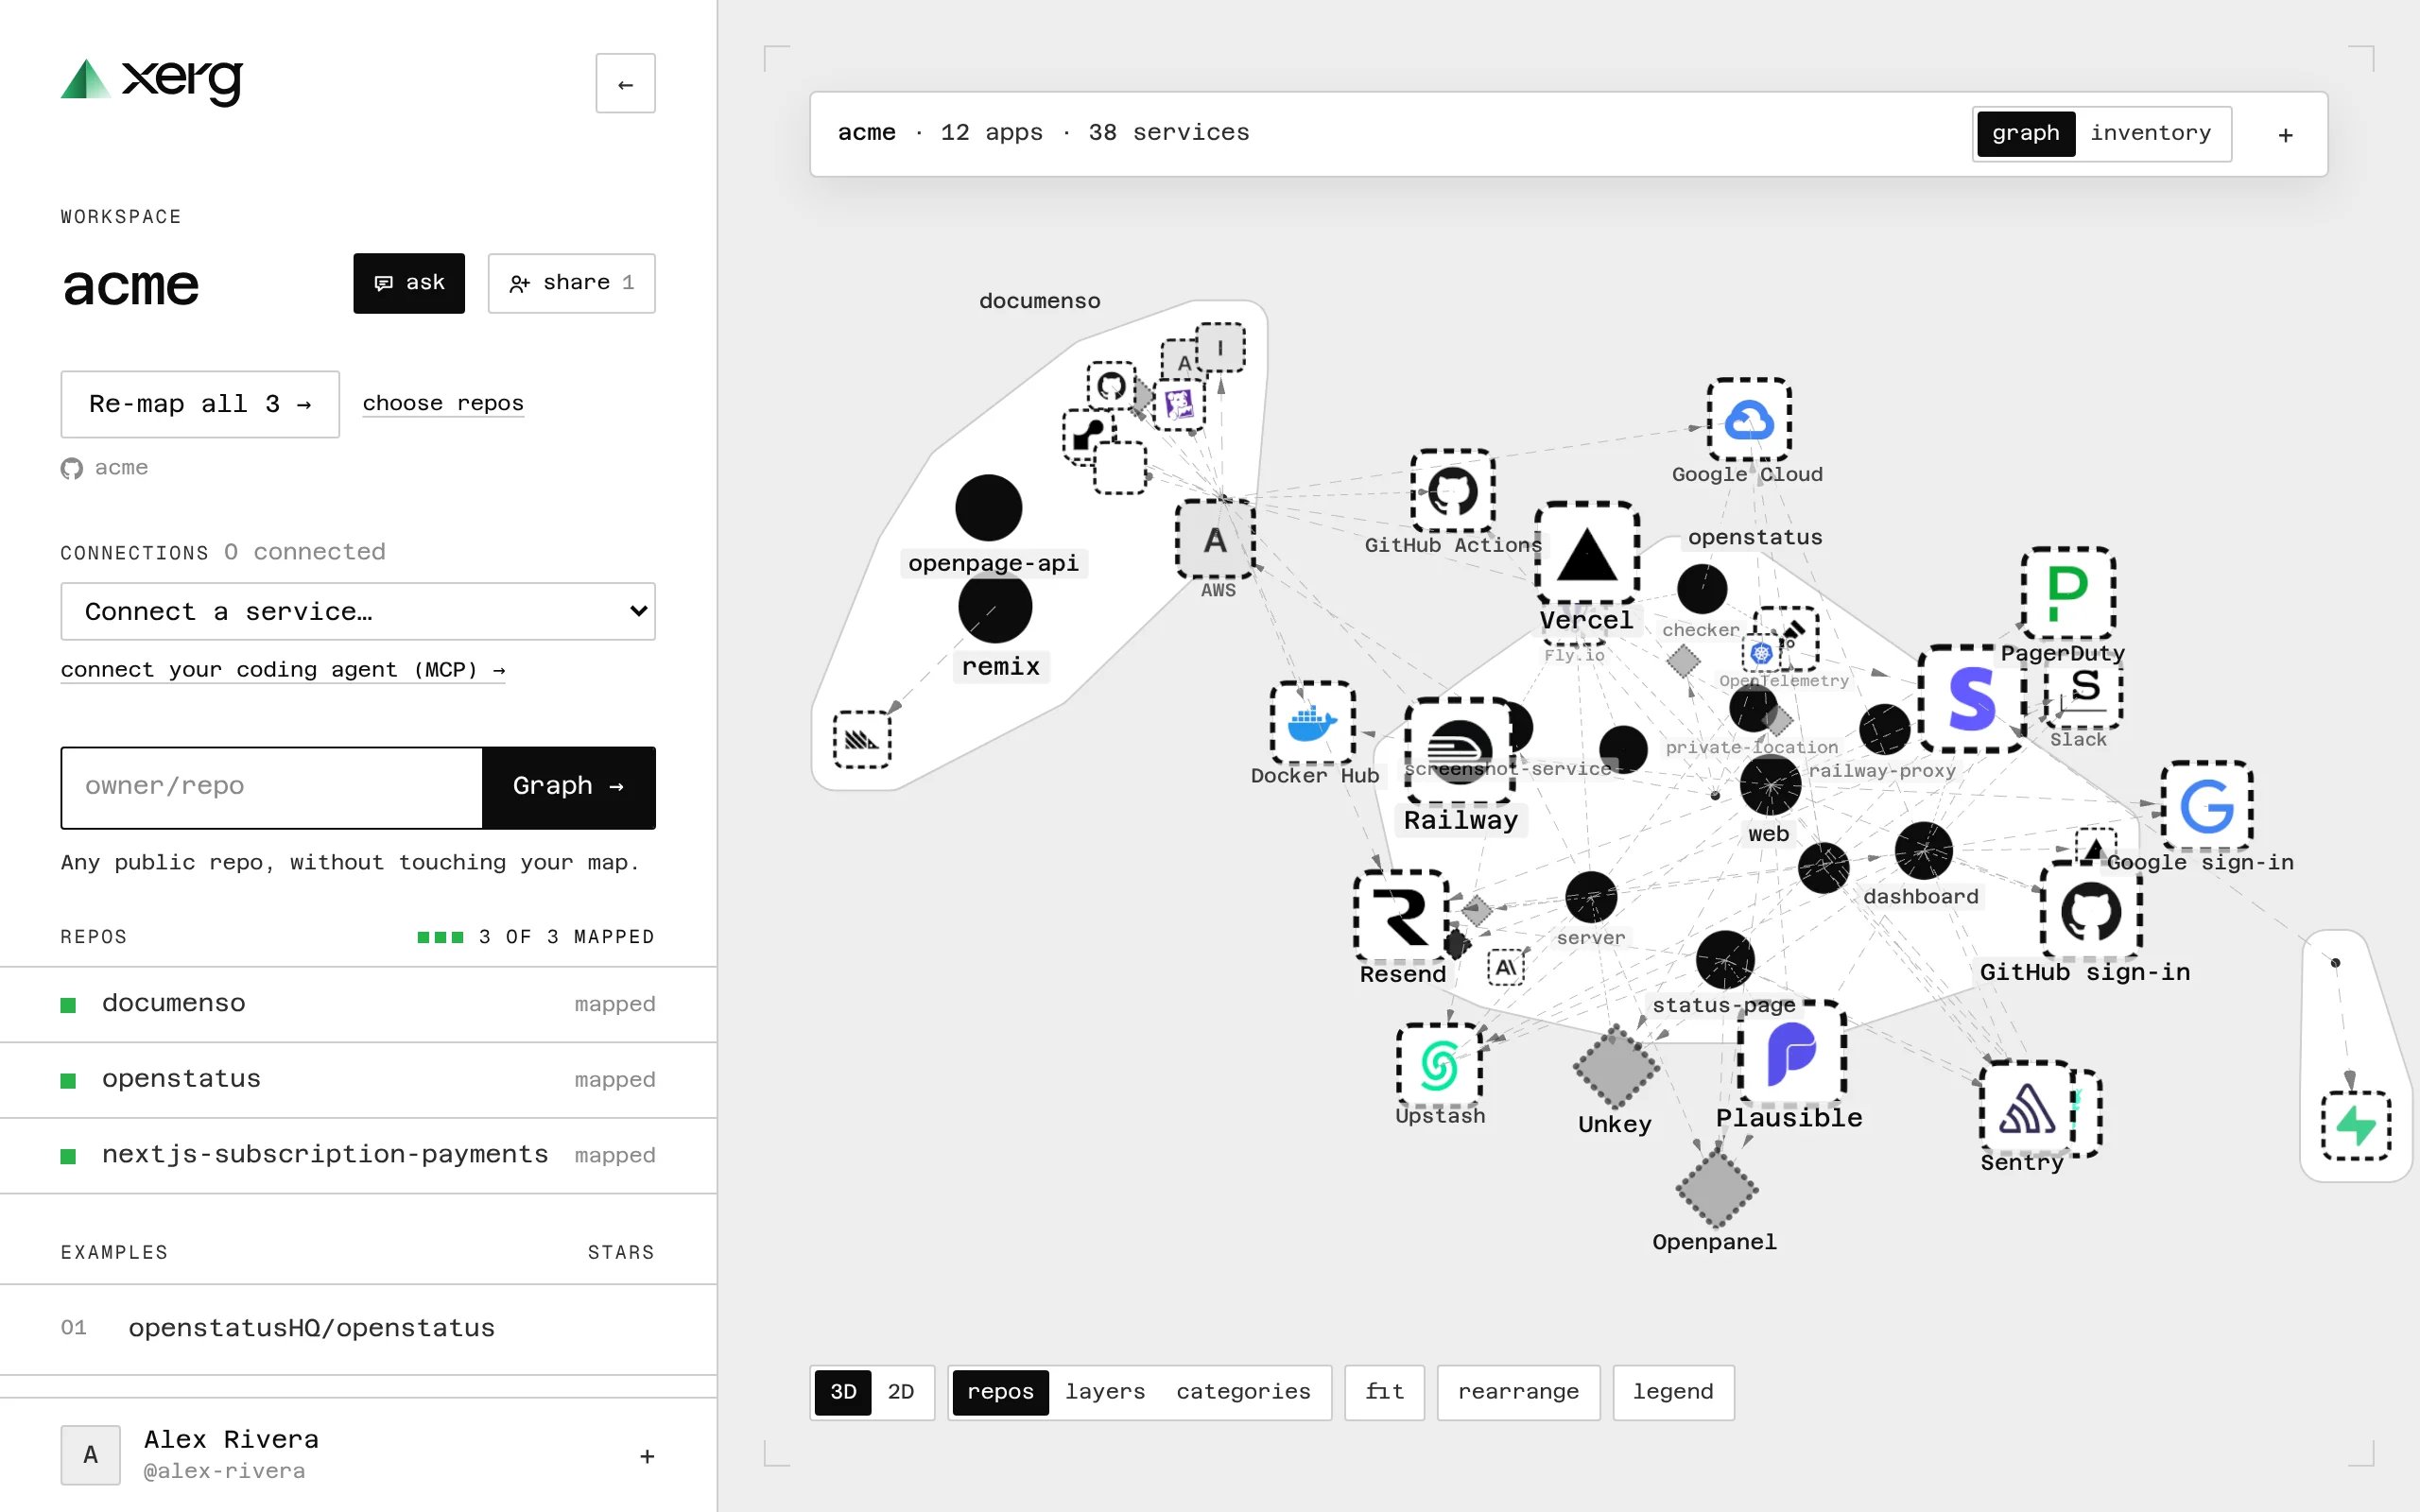Expand the Alex Rivera account plus

point(647,1456)
